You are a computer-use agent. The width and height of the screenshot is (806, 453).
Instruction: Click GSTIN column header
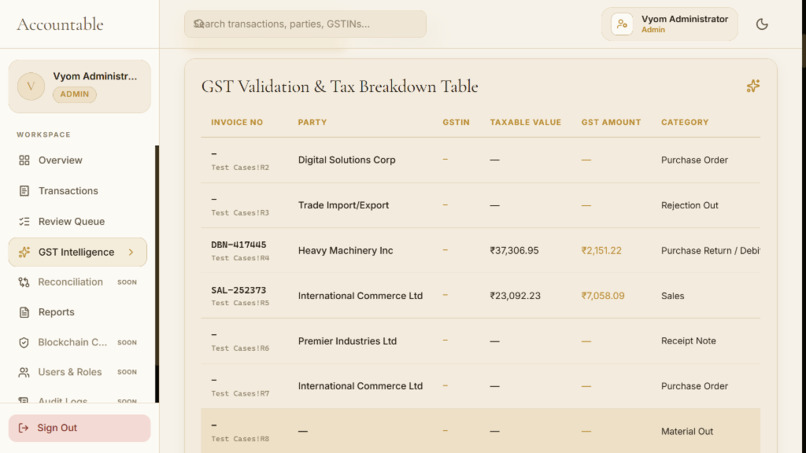click(456, 122)
